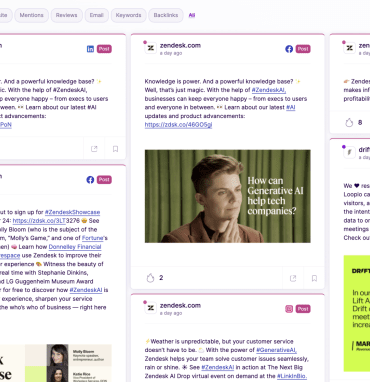The height and width of the screenshot is (382, 370).
Task: Open the #ZendeskShowcase hashtag link
Action: 72,212
